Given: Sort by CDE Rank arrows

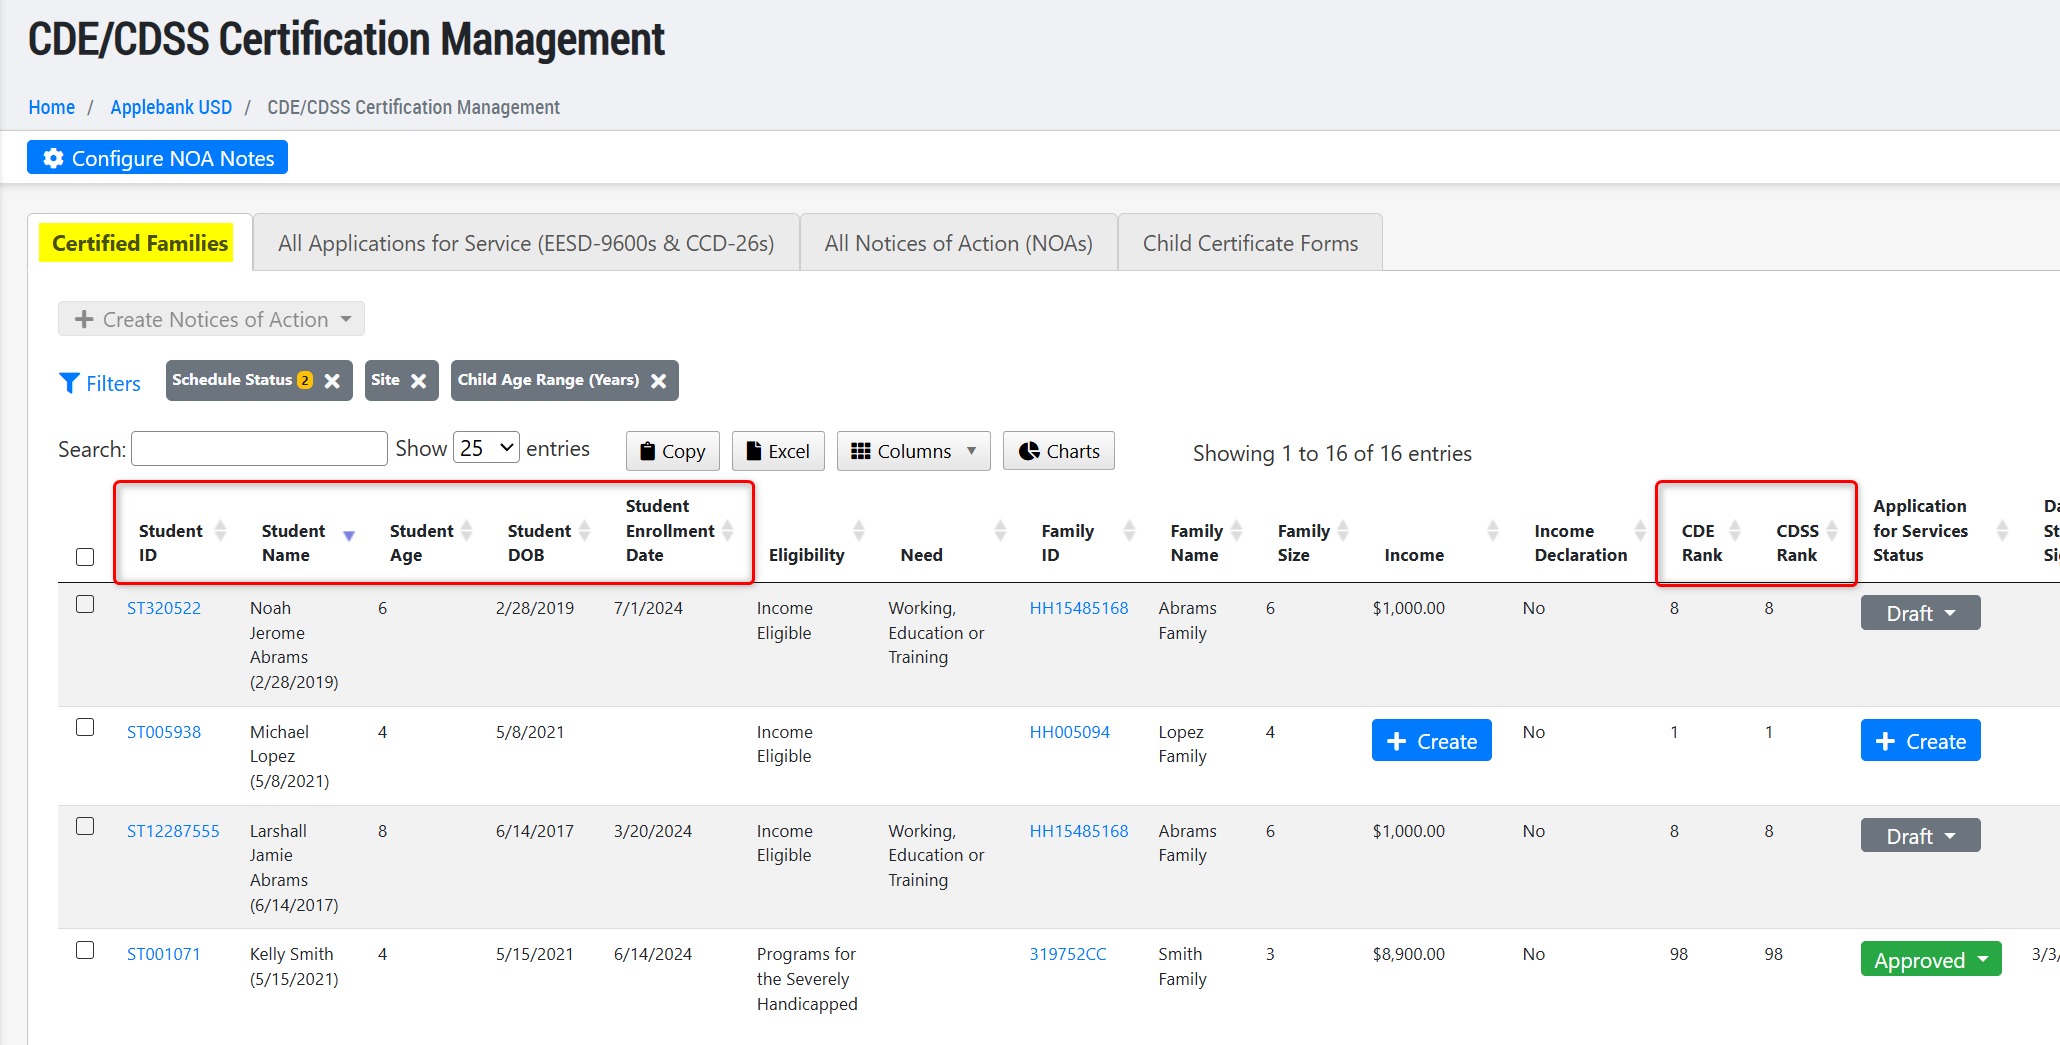Looking at the screenshot, I should [1735, 530].
